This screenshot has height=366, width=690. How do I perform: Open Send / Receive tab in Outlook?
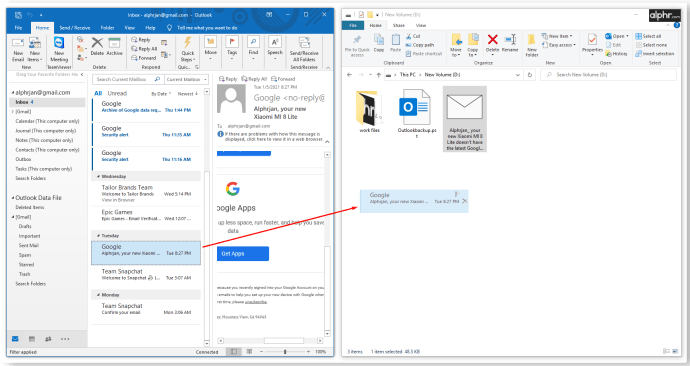(x=75, y=28)
